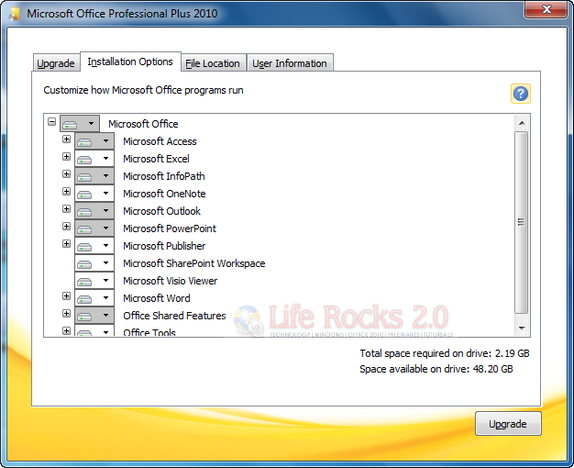The width and height of the screenshot is (574, 468).
Task: Click the space available on drive text
Action: click(x=436, y=369)
